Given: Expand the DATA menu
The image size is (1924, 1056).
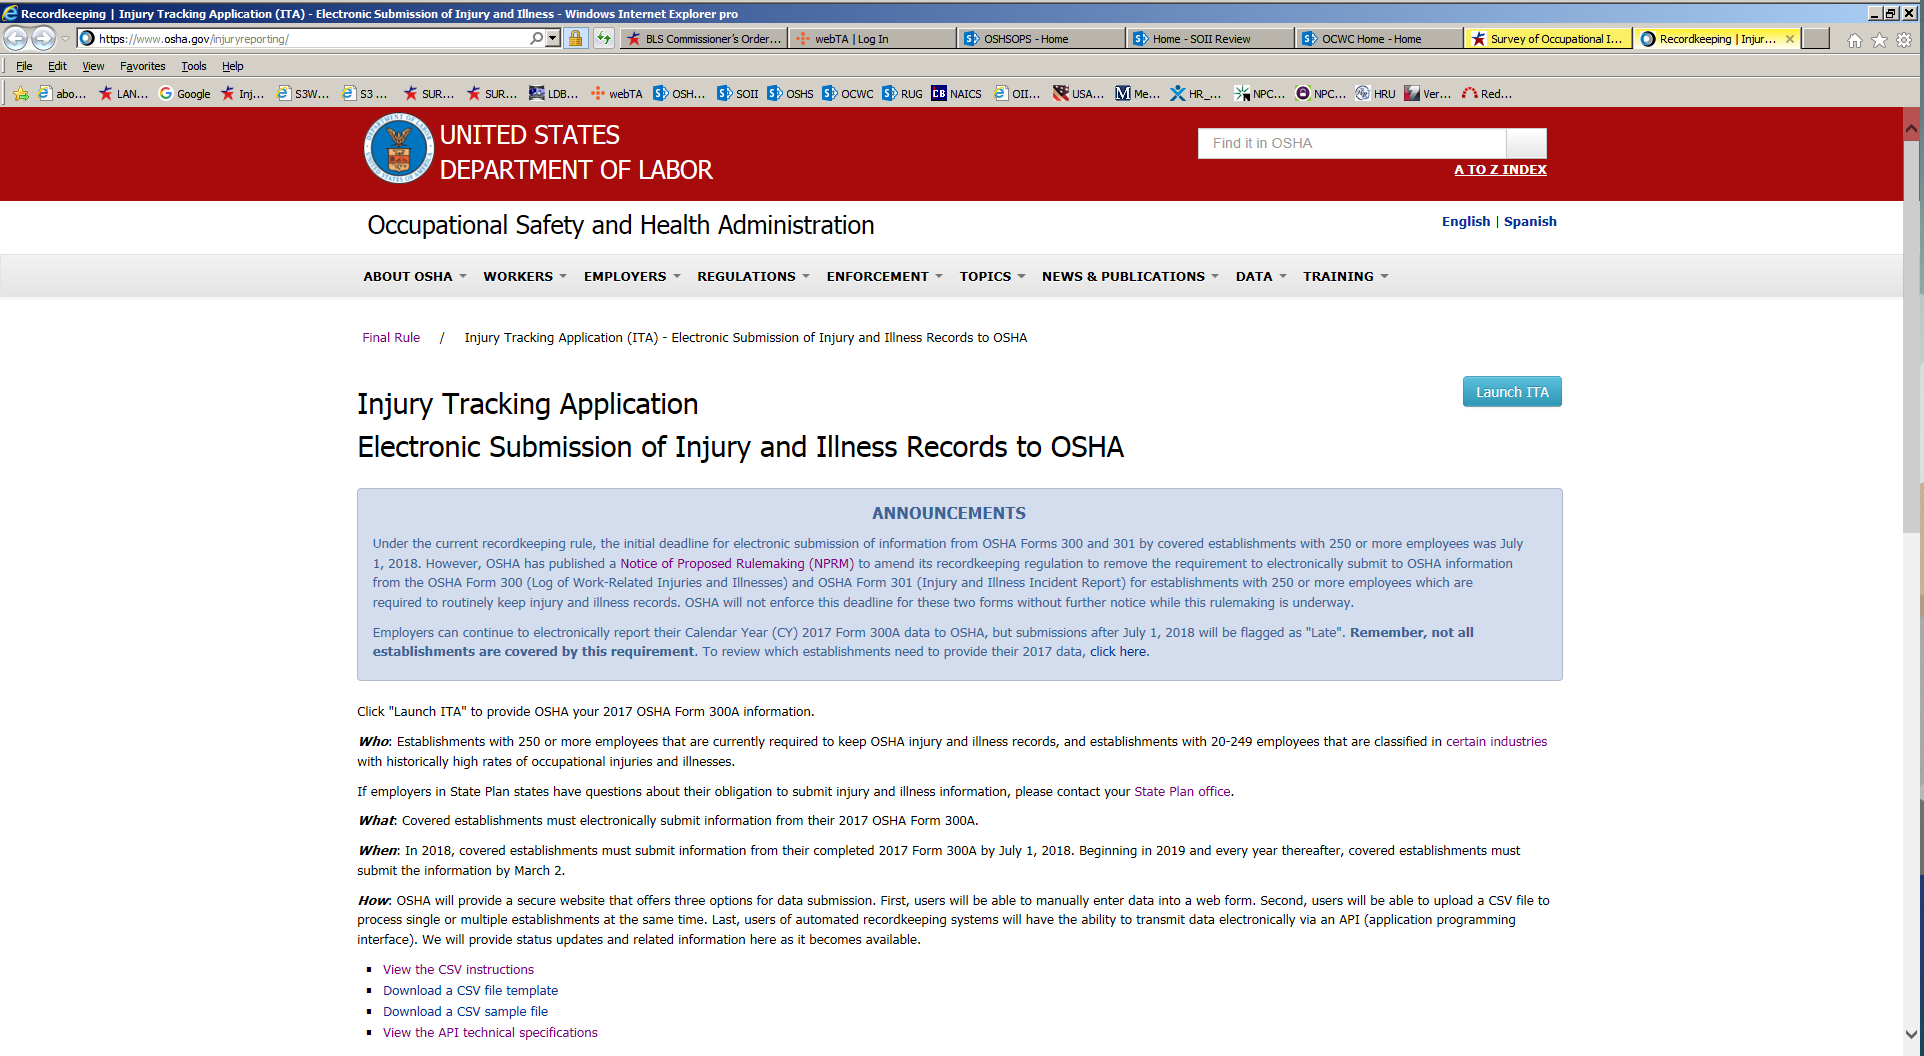Looking at the screenshot, I should pos(1261,277).
